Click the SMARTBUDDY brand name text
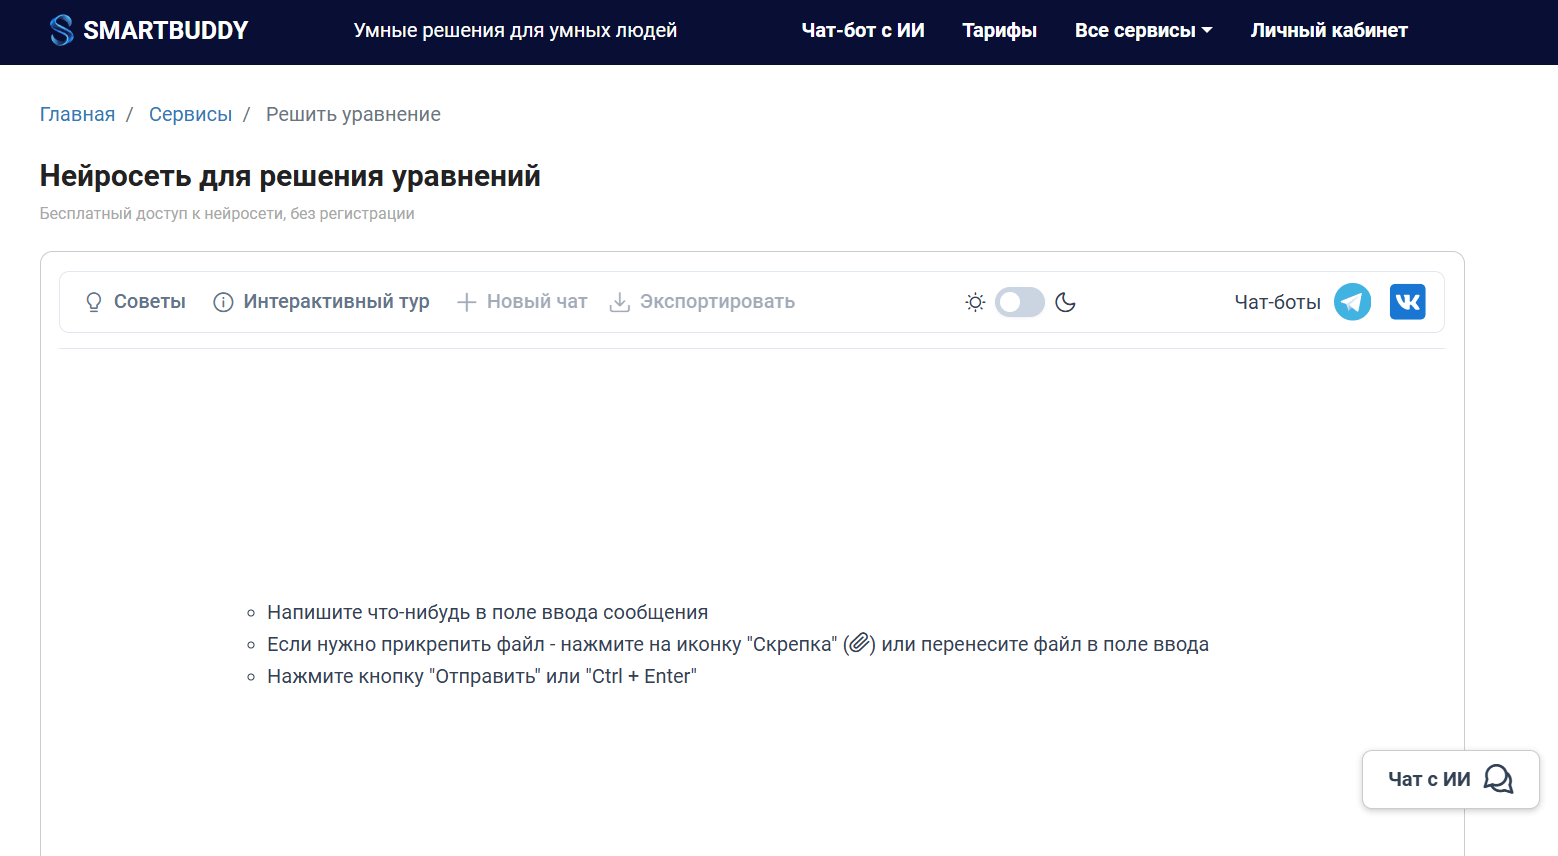 166,31
